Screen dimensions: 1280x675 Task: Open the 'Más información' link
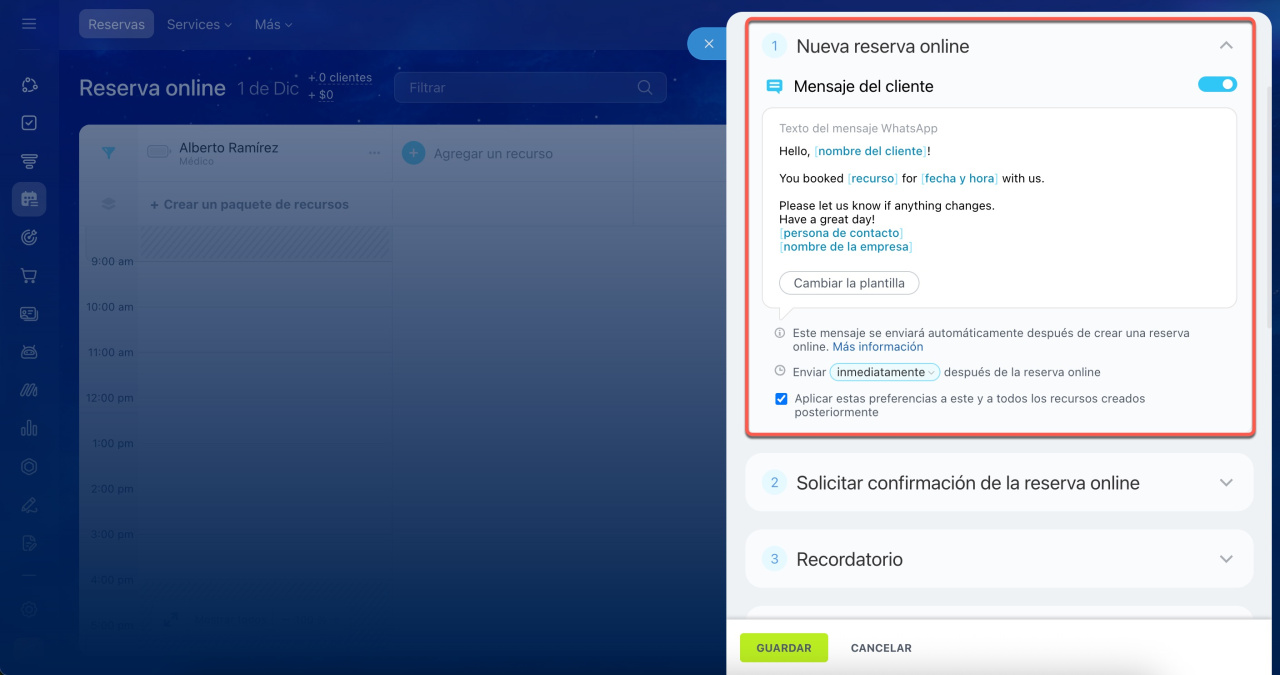click(x=877, y=347)
